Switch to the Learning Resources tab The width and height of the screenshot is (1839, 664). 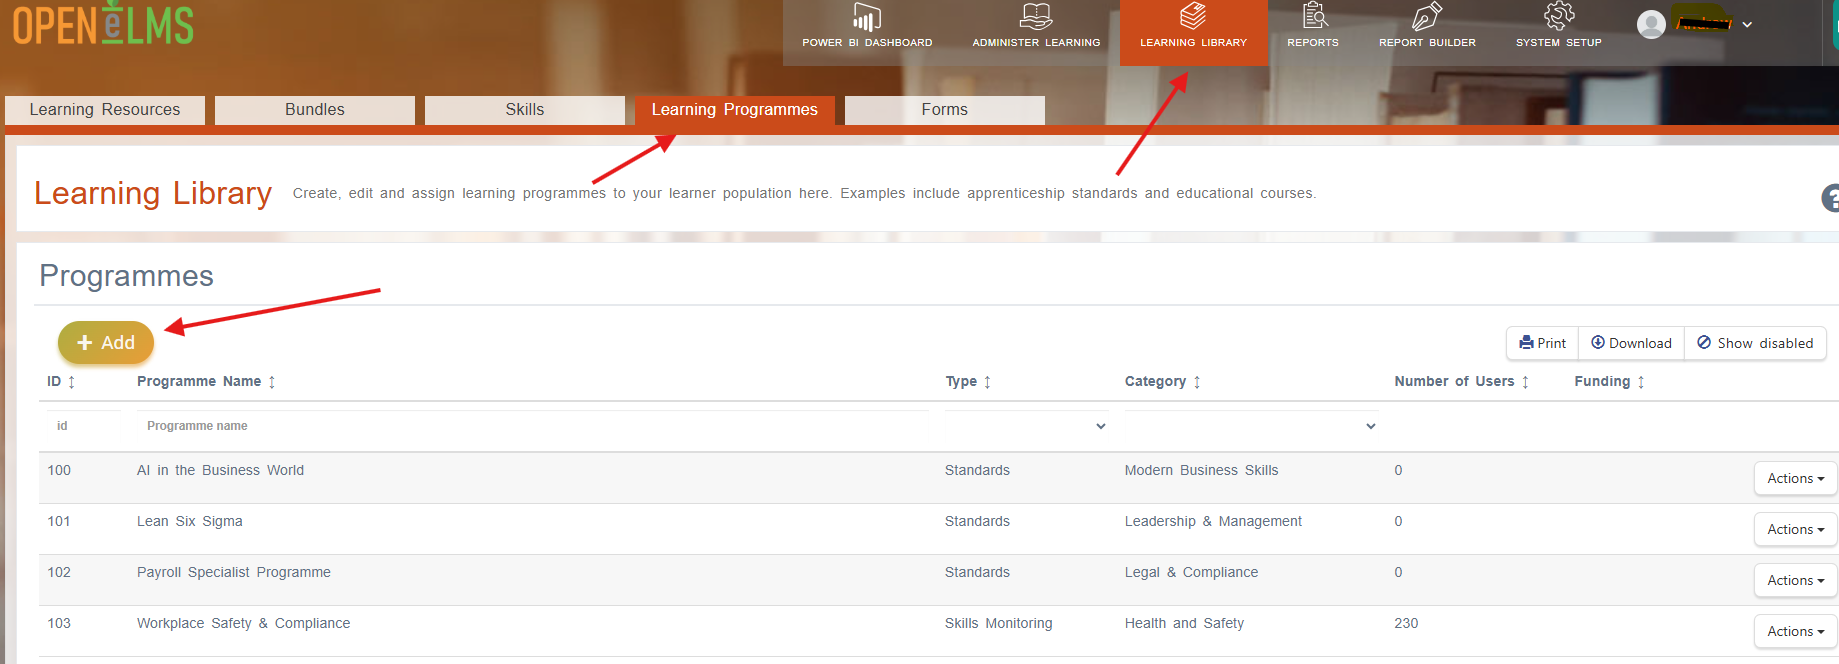pyautogui.click(x=105, y=110)
